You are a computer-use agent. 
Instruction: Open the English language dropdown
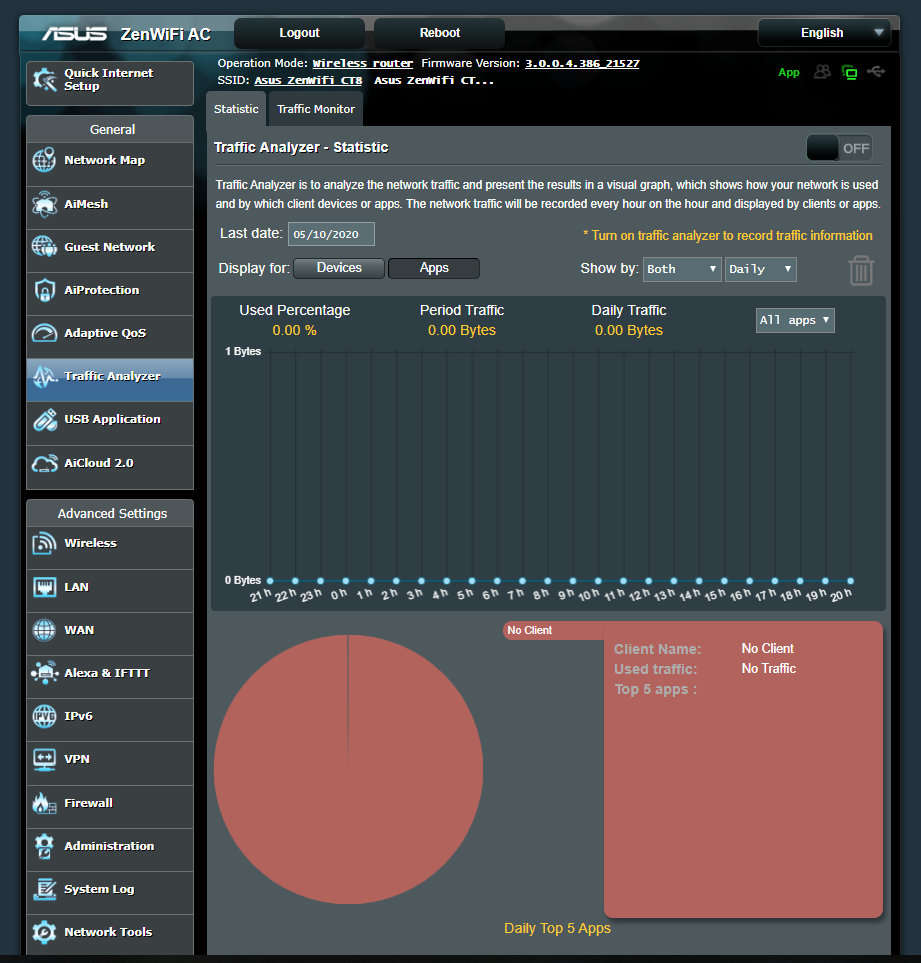click(824, 33)
